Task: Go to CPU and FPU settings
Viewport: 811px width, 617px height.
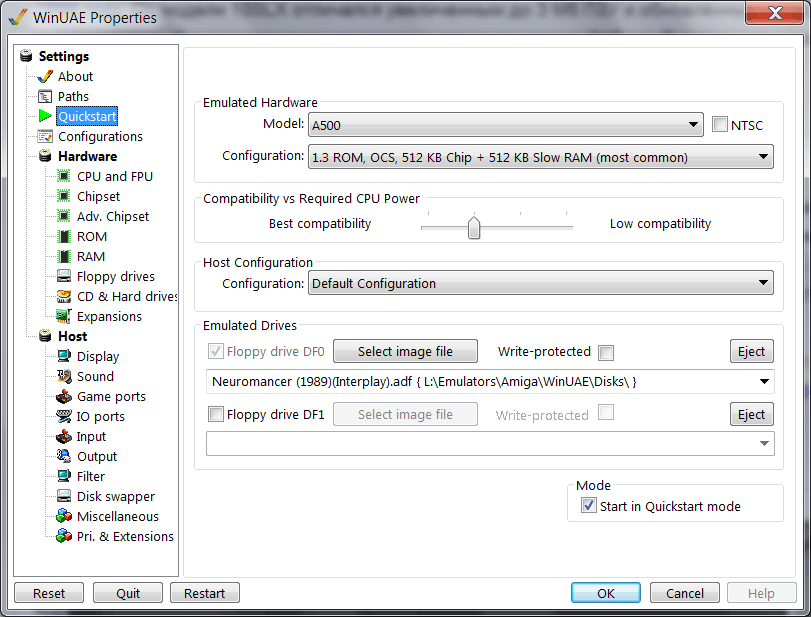Action: pos(115,176)
